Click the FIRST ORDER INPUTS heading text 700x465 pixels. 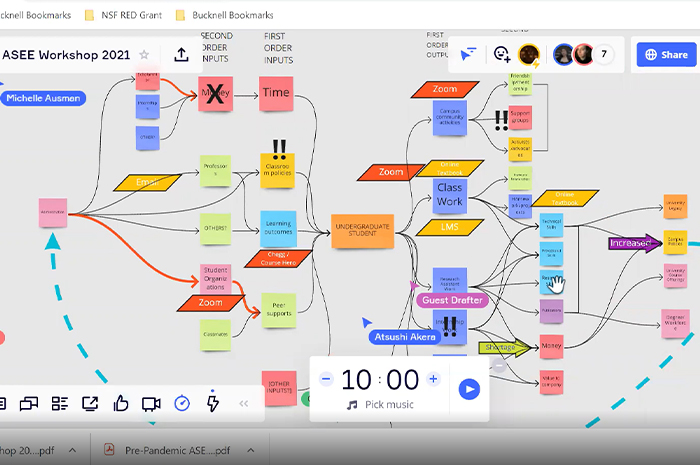pyautogui.click(x=278, y=48)
